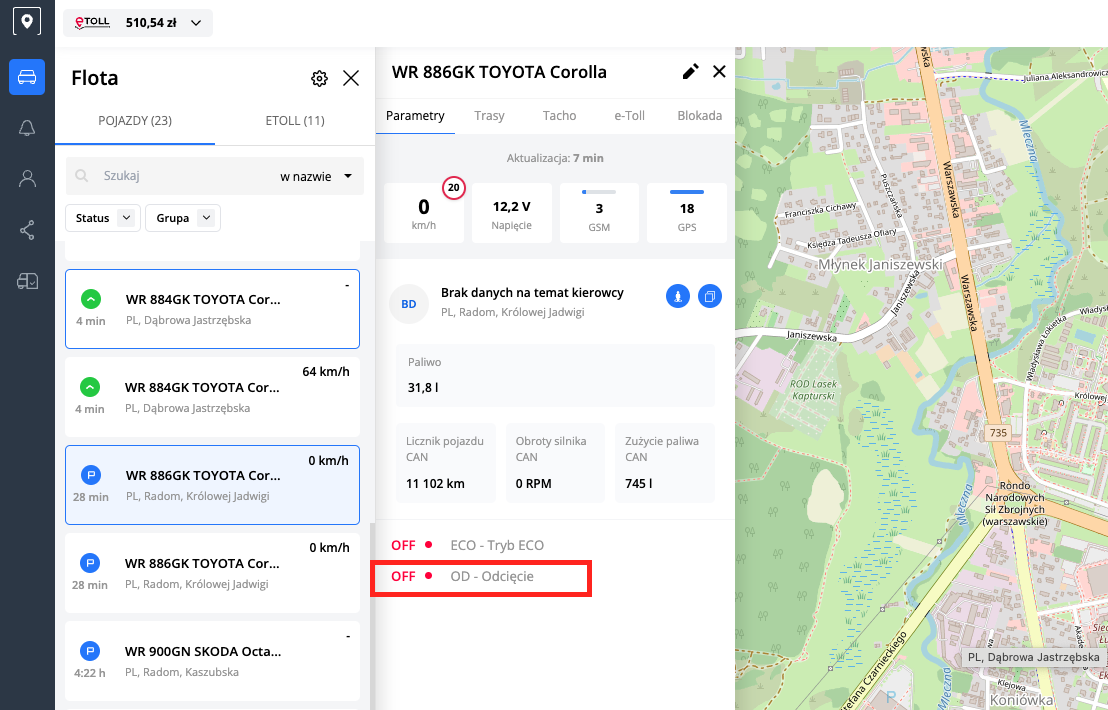
Task: Close the Flota panel
Action: point(351,78)
